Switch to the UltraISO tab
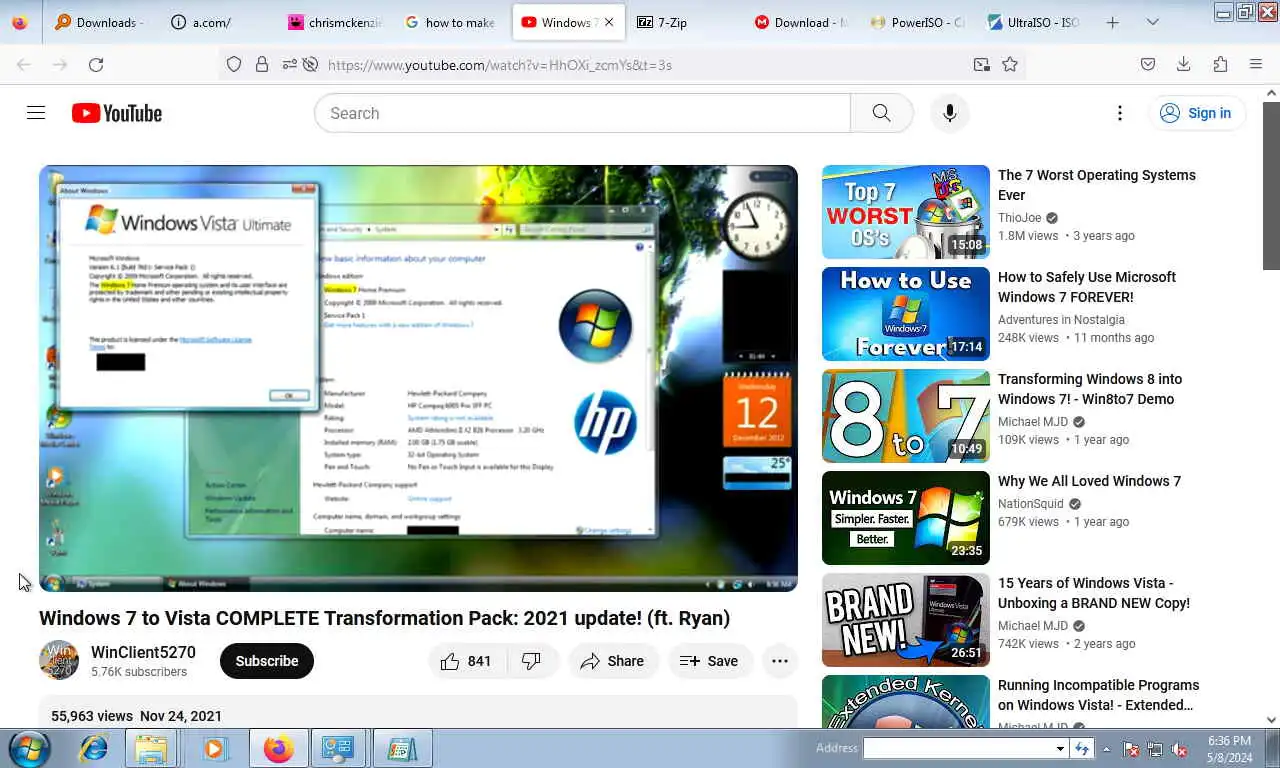 click(1034, 22)
